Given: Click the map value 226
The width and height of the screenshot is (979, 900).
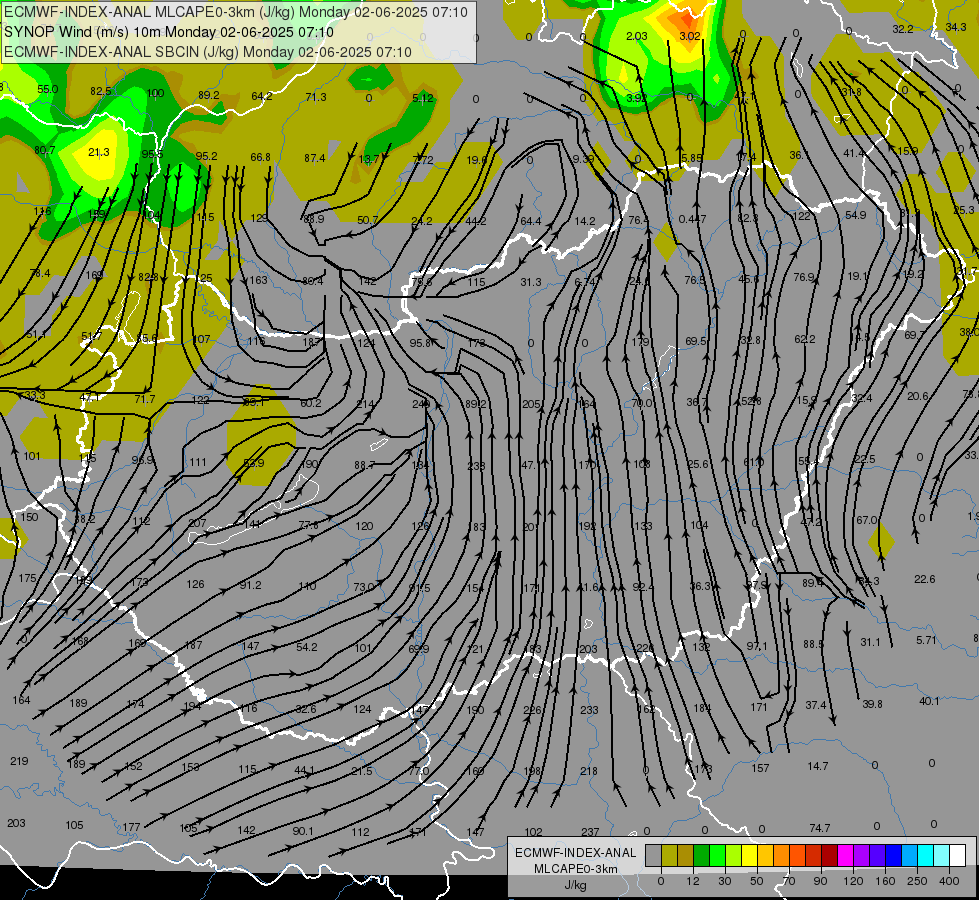Looking at the screenshot, I should 532,710.
